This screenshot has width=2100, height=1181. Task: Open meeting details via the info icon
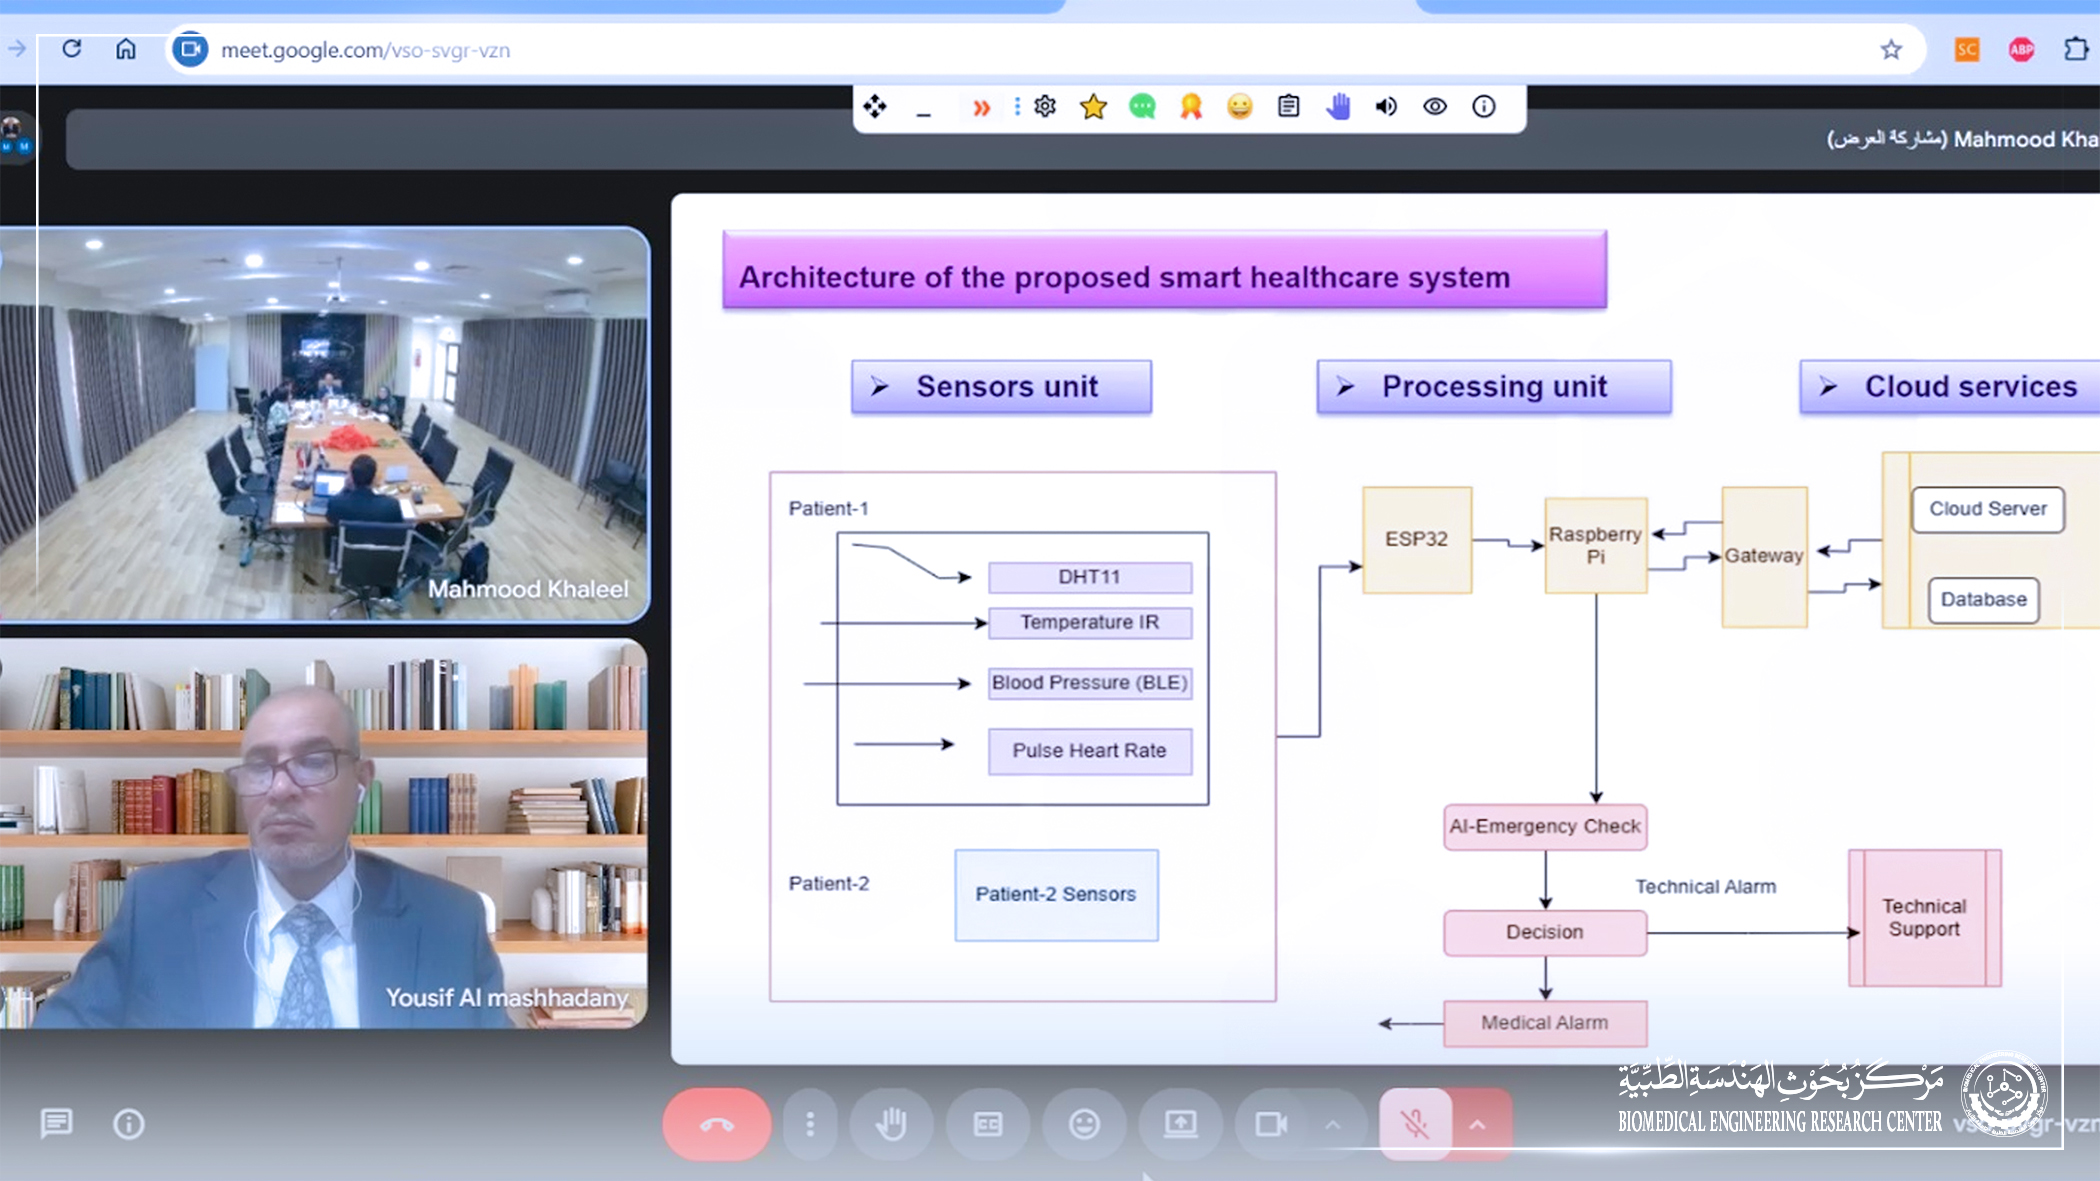click(130, 1124)
